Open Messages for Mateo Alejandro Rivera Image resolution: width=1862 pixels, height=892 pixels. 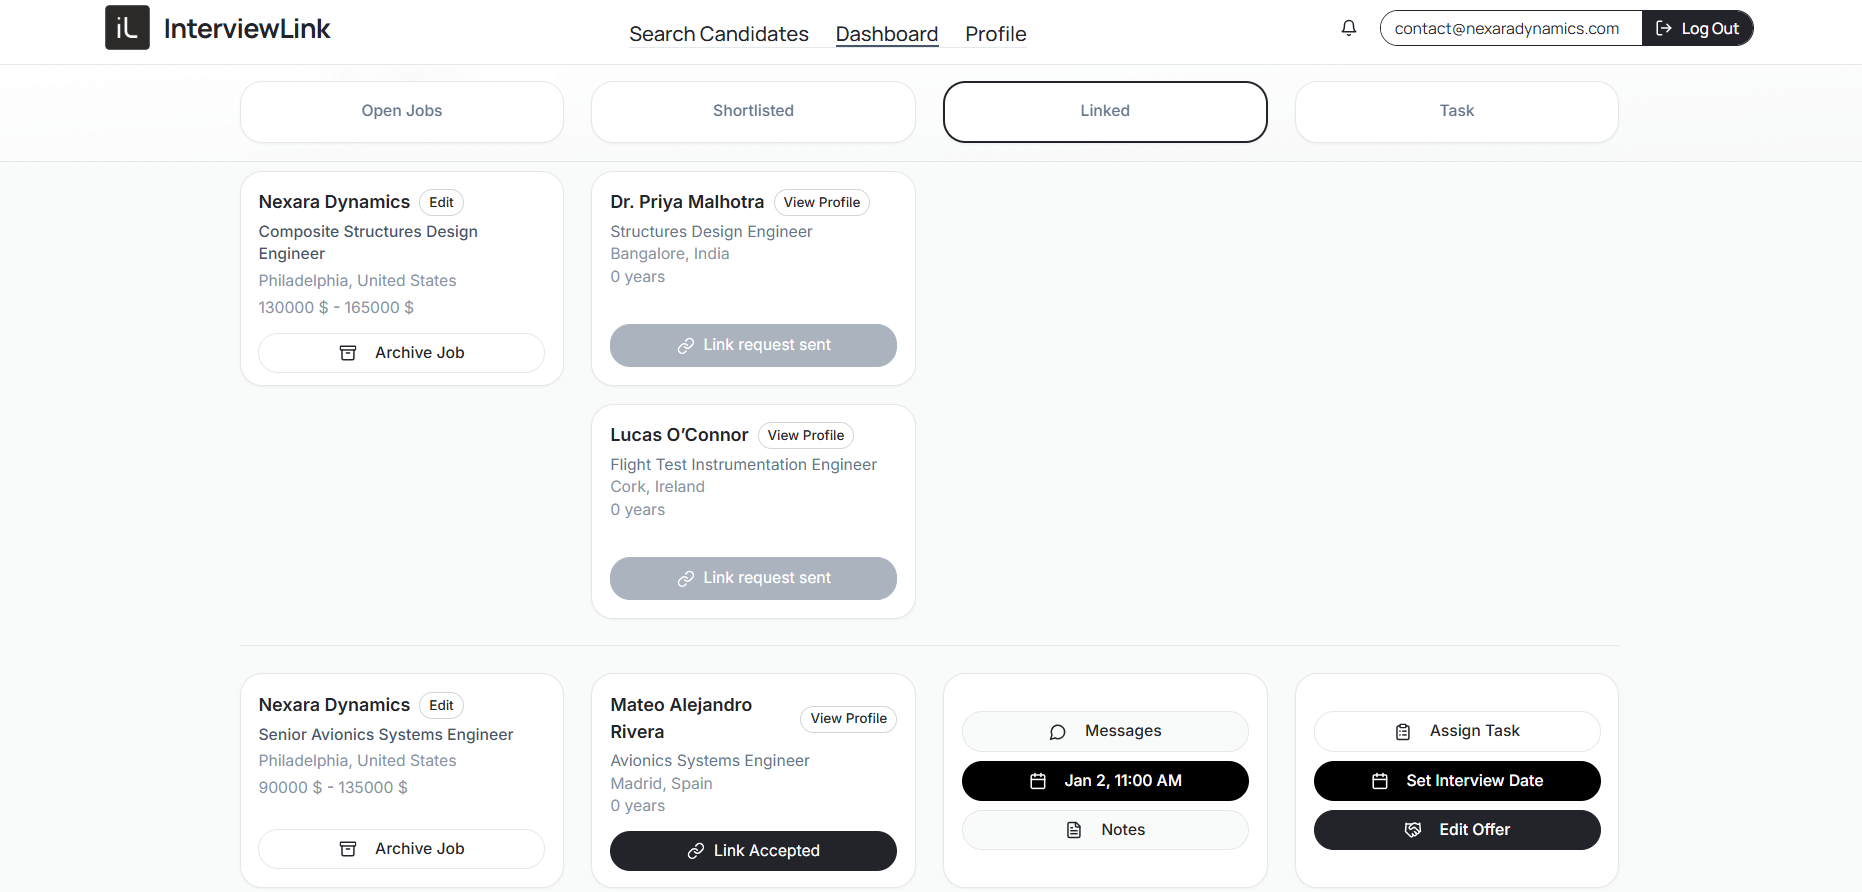pyautogui.click(x=1105, y=731)
